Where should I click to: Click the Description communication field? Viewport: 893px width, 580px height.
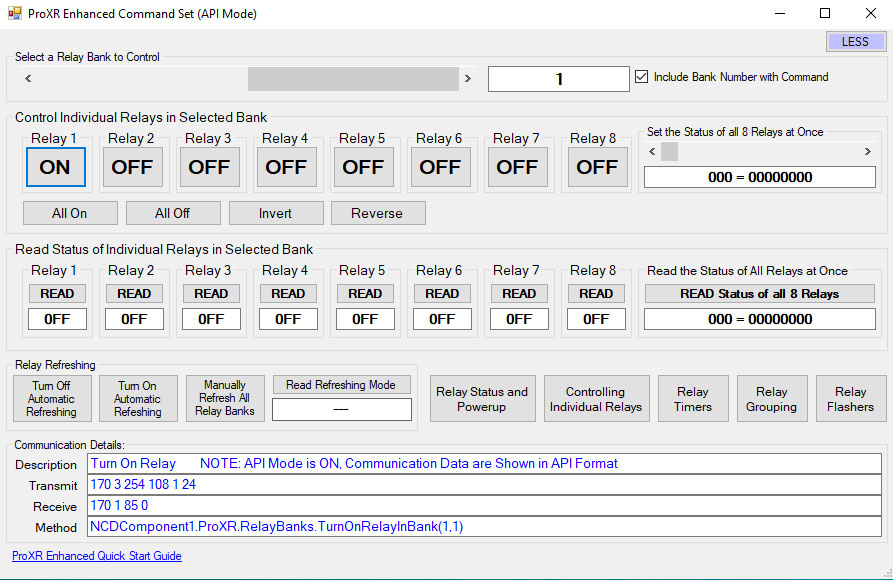[484, 464]
